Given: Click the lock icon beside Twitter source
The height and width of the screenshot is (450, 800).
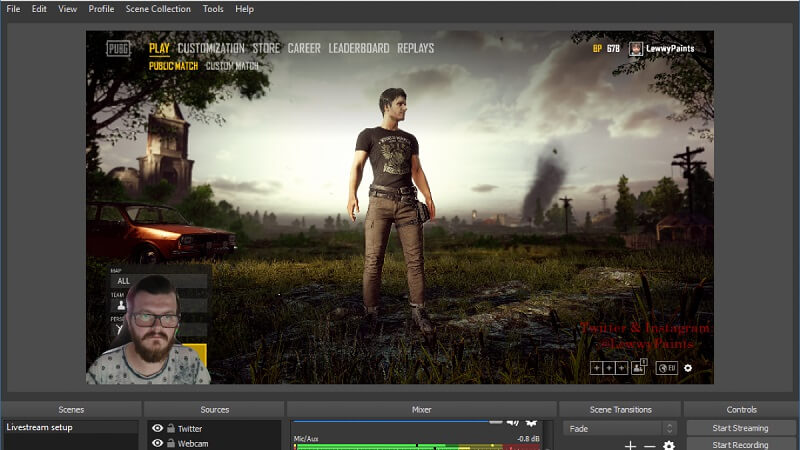Looking at the screenshot, I should click(171, 429).
